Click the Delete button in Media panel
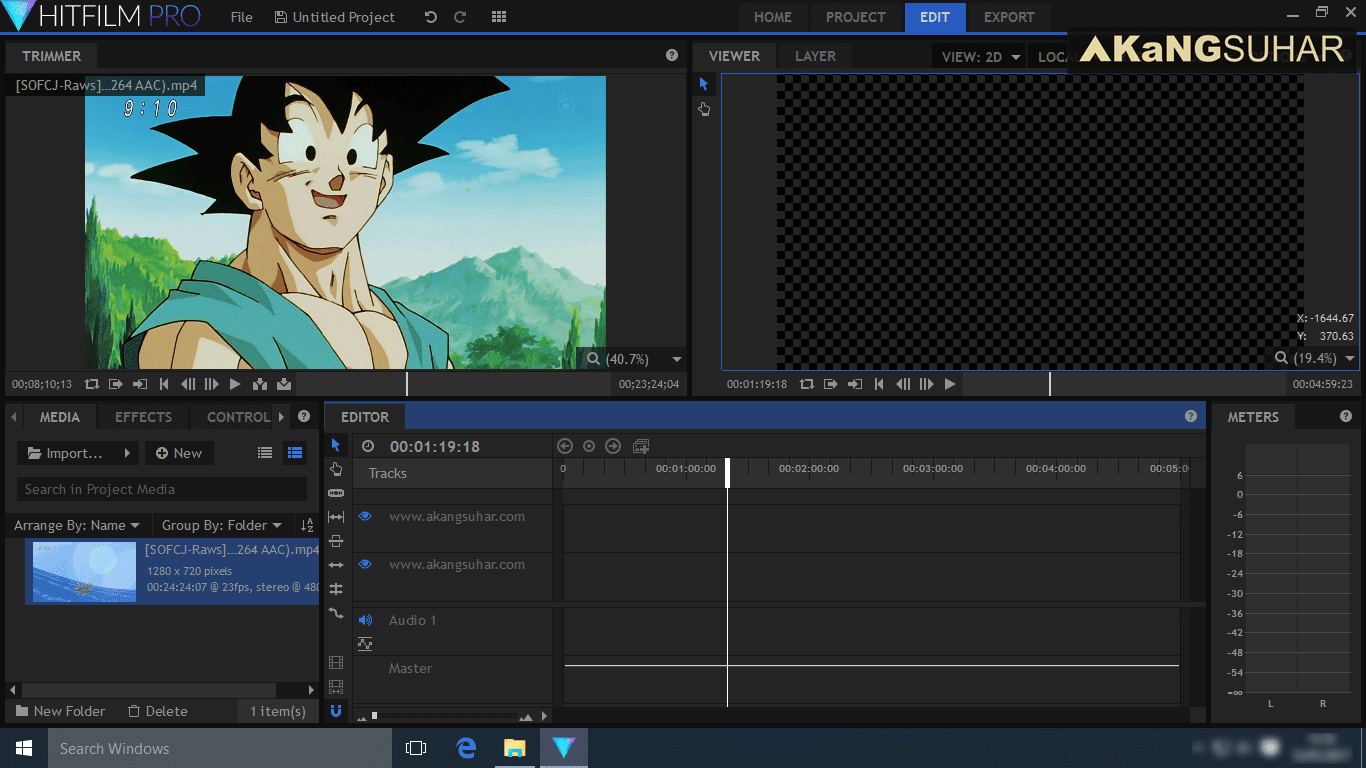This screenshot has height=768, width=1366. coord(157,711)
